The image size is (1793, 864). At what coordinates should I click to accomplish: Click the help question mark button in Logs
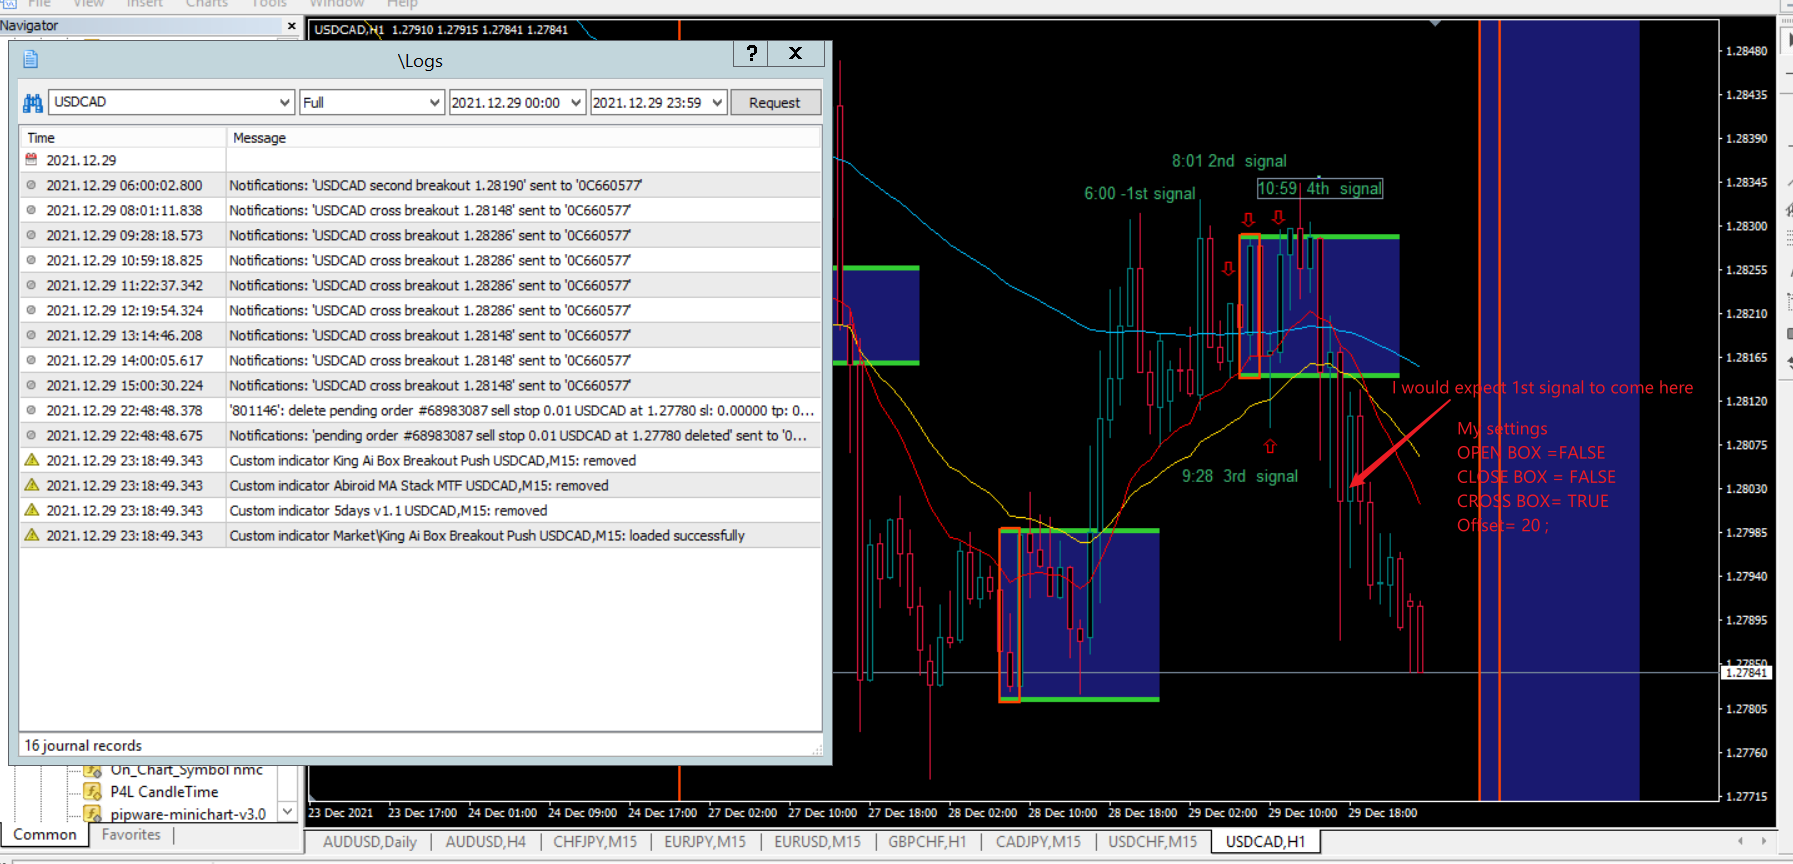pyautogui.click(x=751, y=53)
